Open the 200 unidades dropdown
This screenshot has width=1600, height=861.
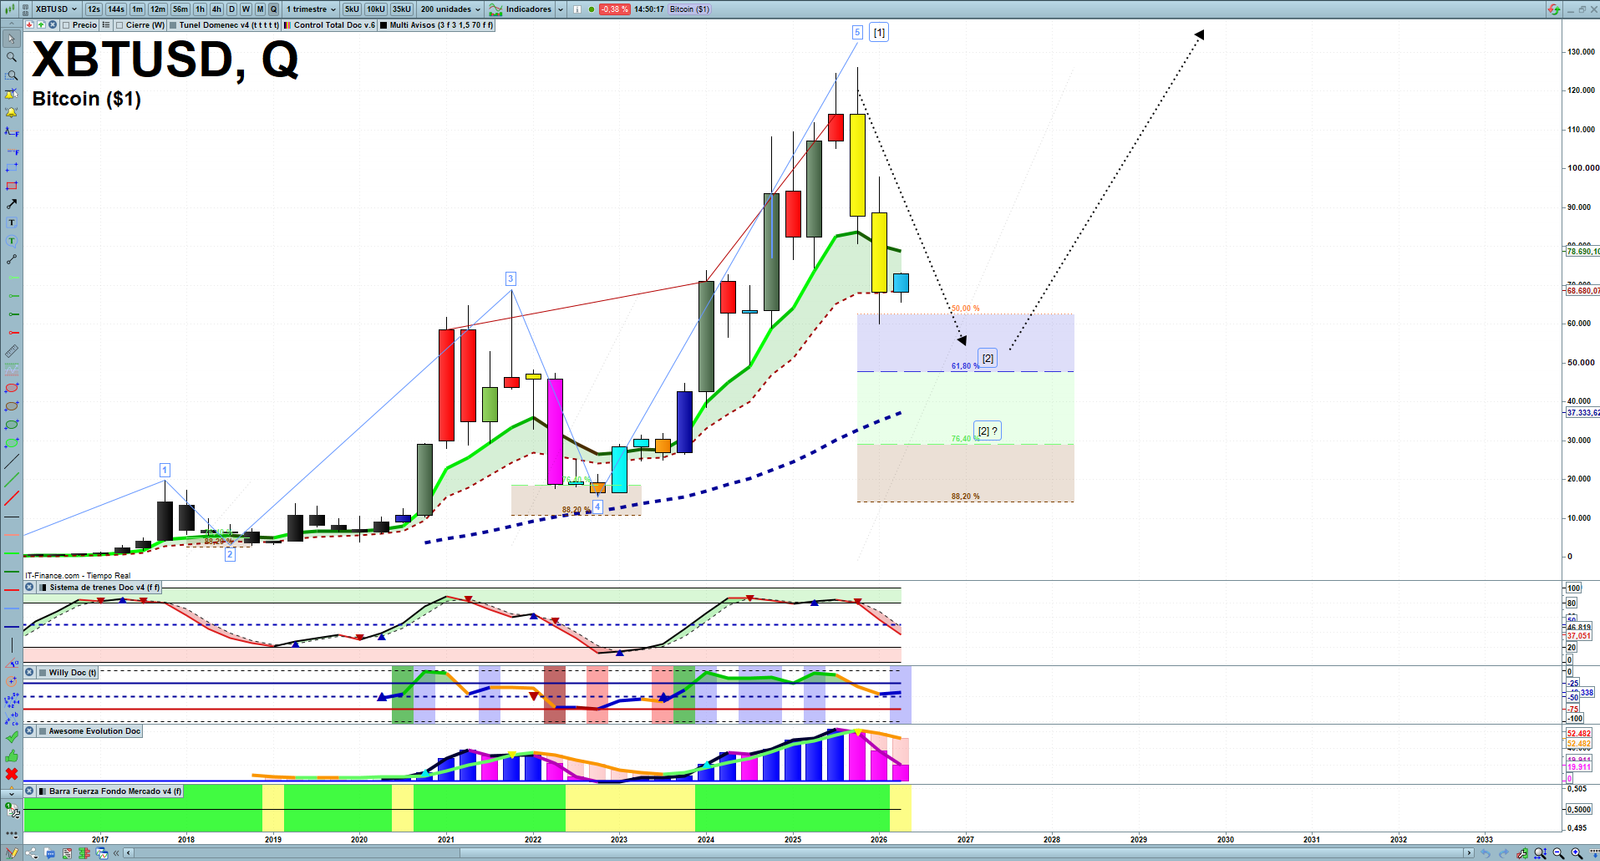[450, 9]
